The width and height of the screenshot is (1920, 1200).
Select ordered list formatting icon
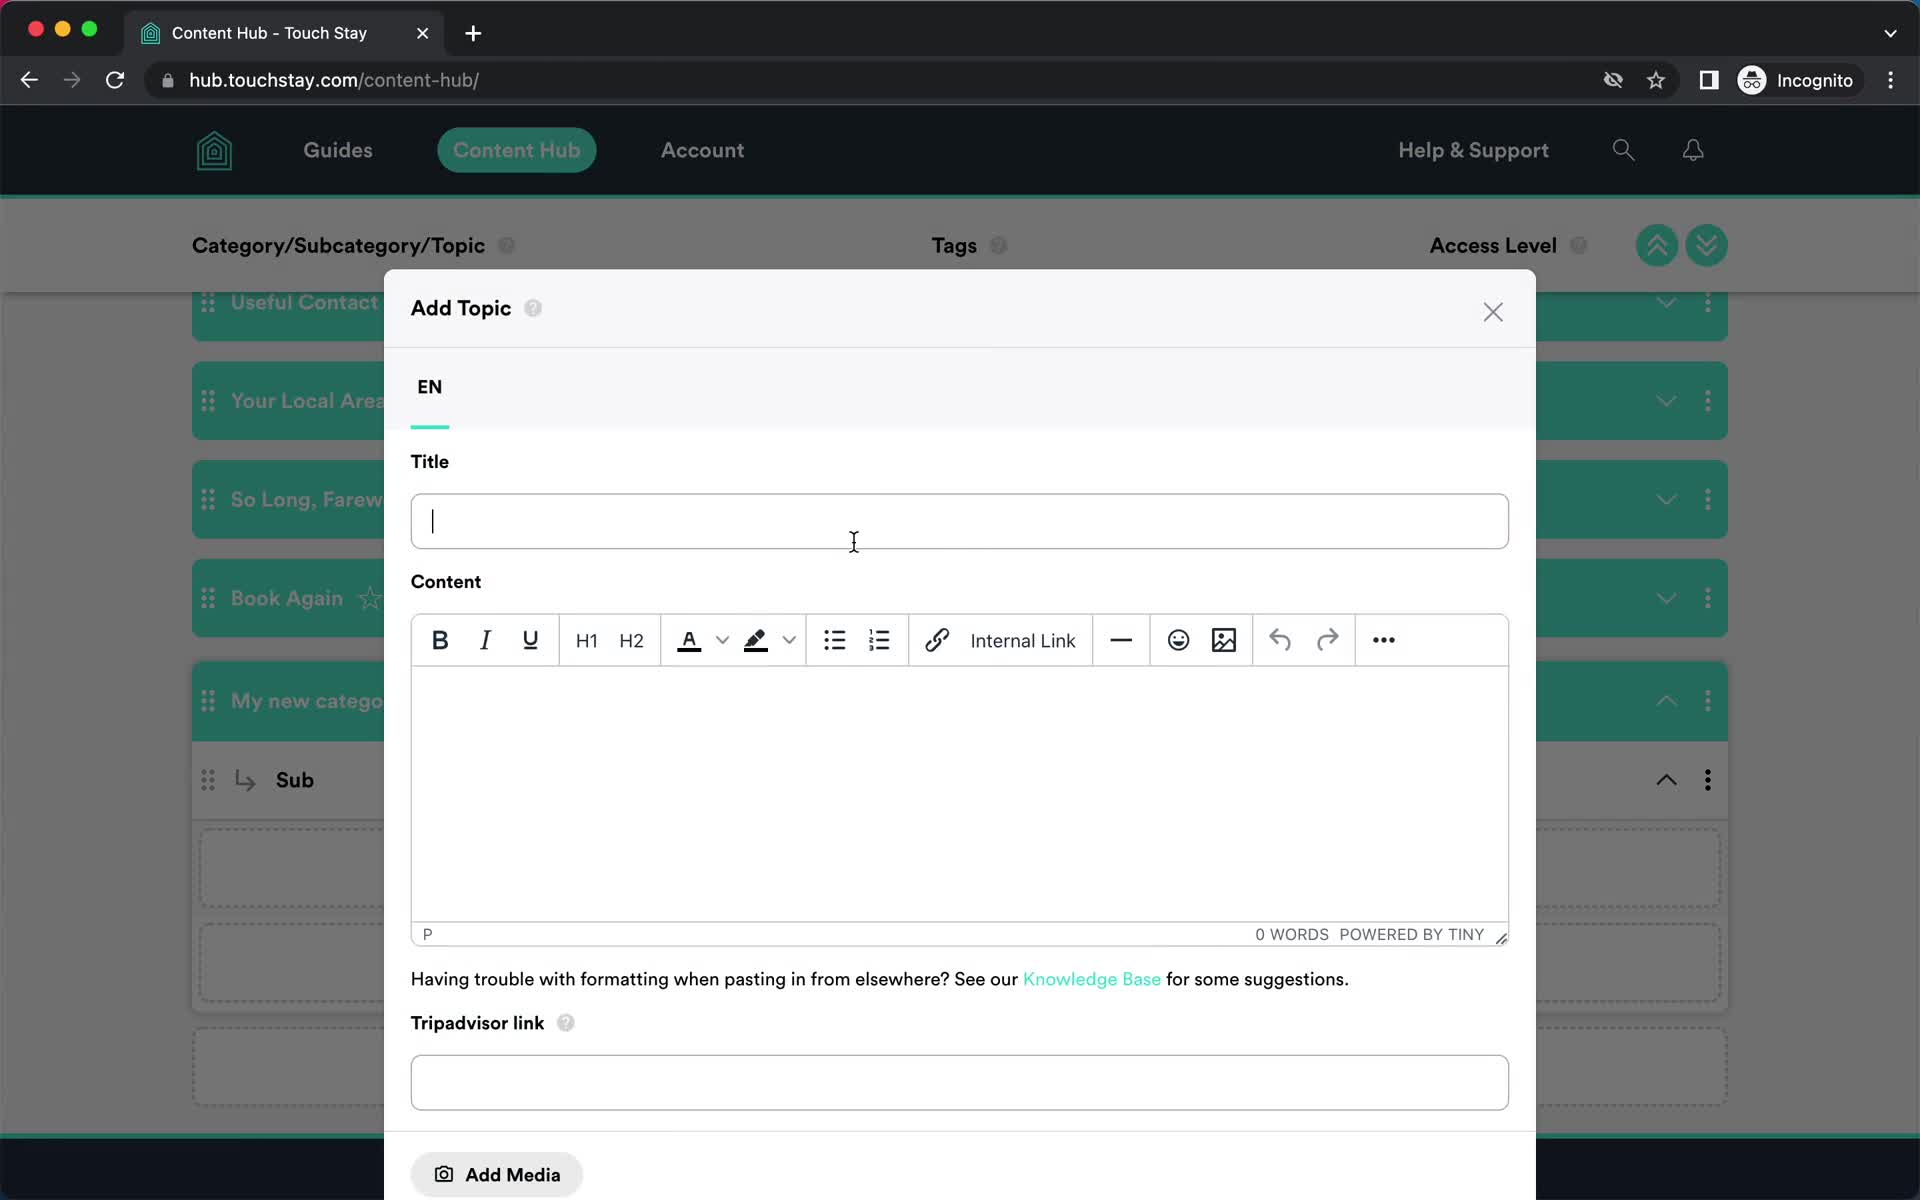coord(879,640)
